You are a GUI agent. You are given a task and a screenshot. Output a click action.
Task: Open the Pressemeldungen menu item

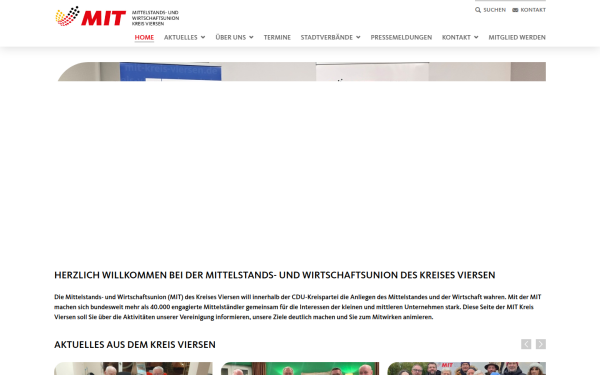pos(401,37)
